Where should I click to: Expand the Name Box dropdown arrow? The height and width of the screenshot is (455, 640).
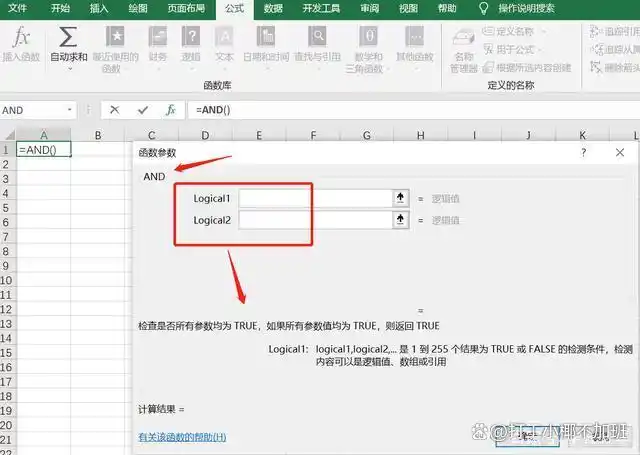point(69,110)
